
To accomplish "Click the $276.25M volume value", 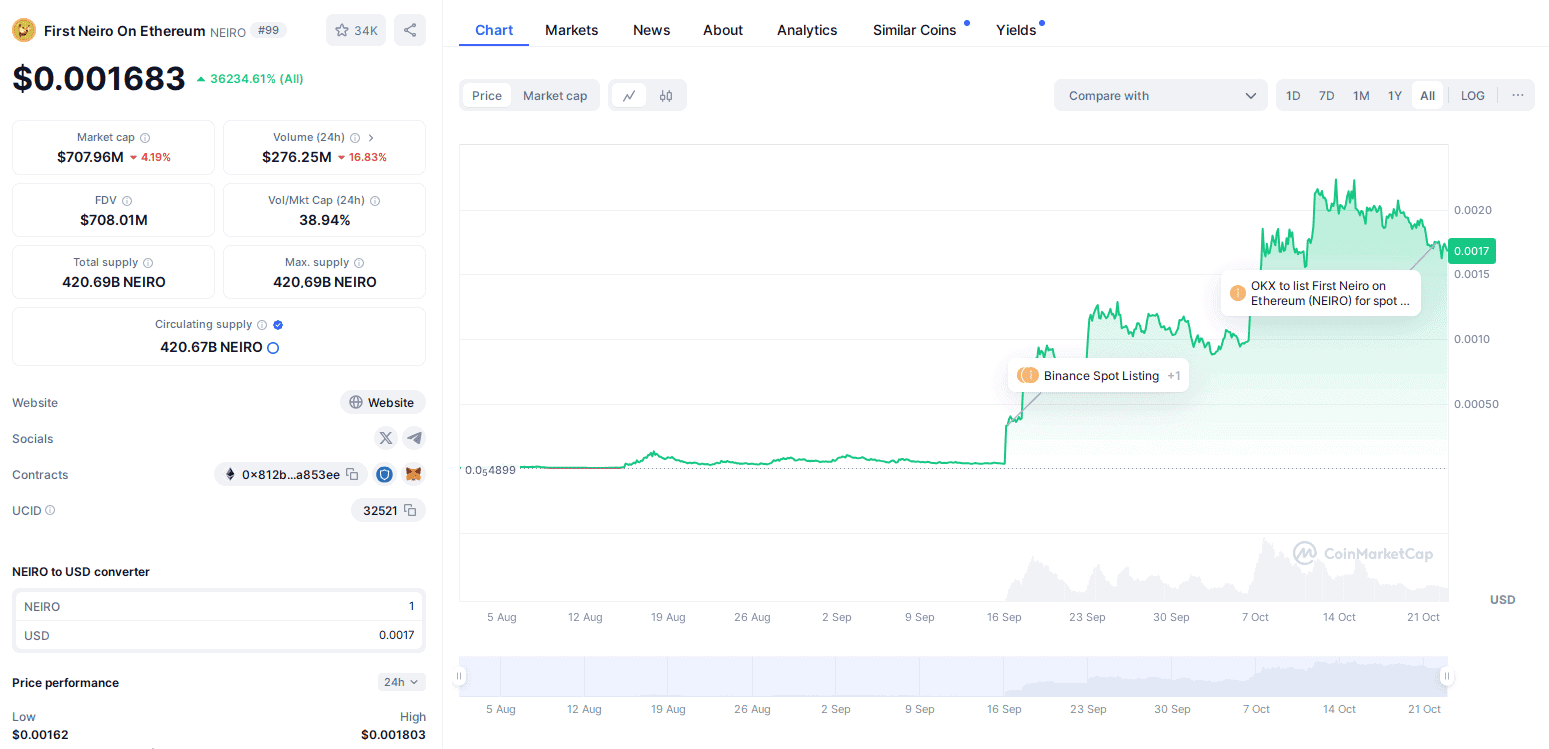I will 297,157.
